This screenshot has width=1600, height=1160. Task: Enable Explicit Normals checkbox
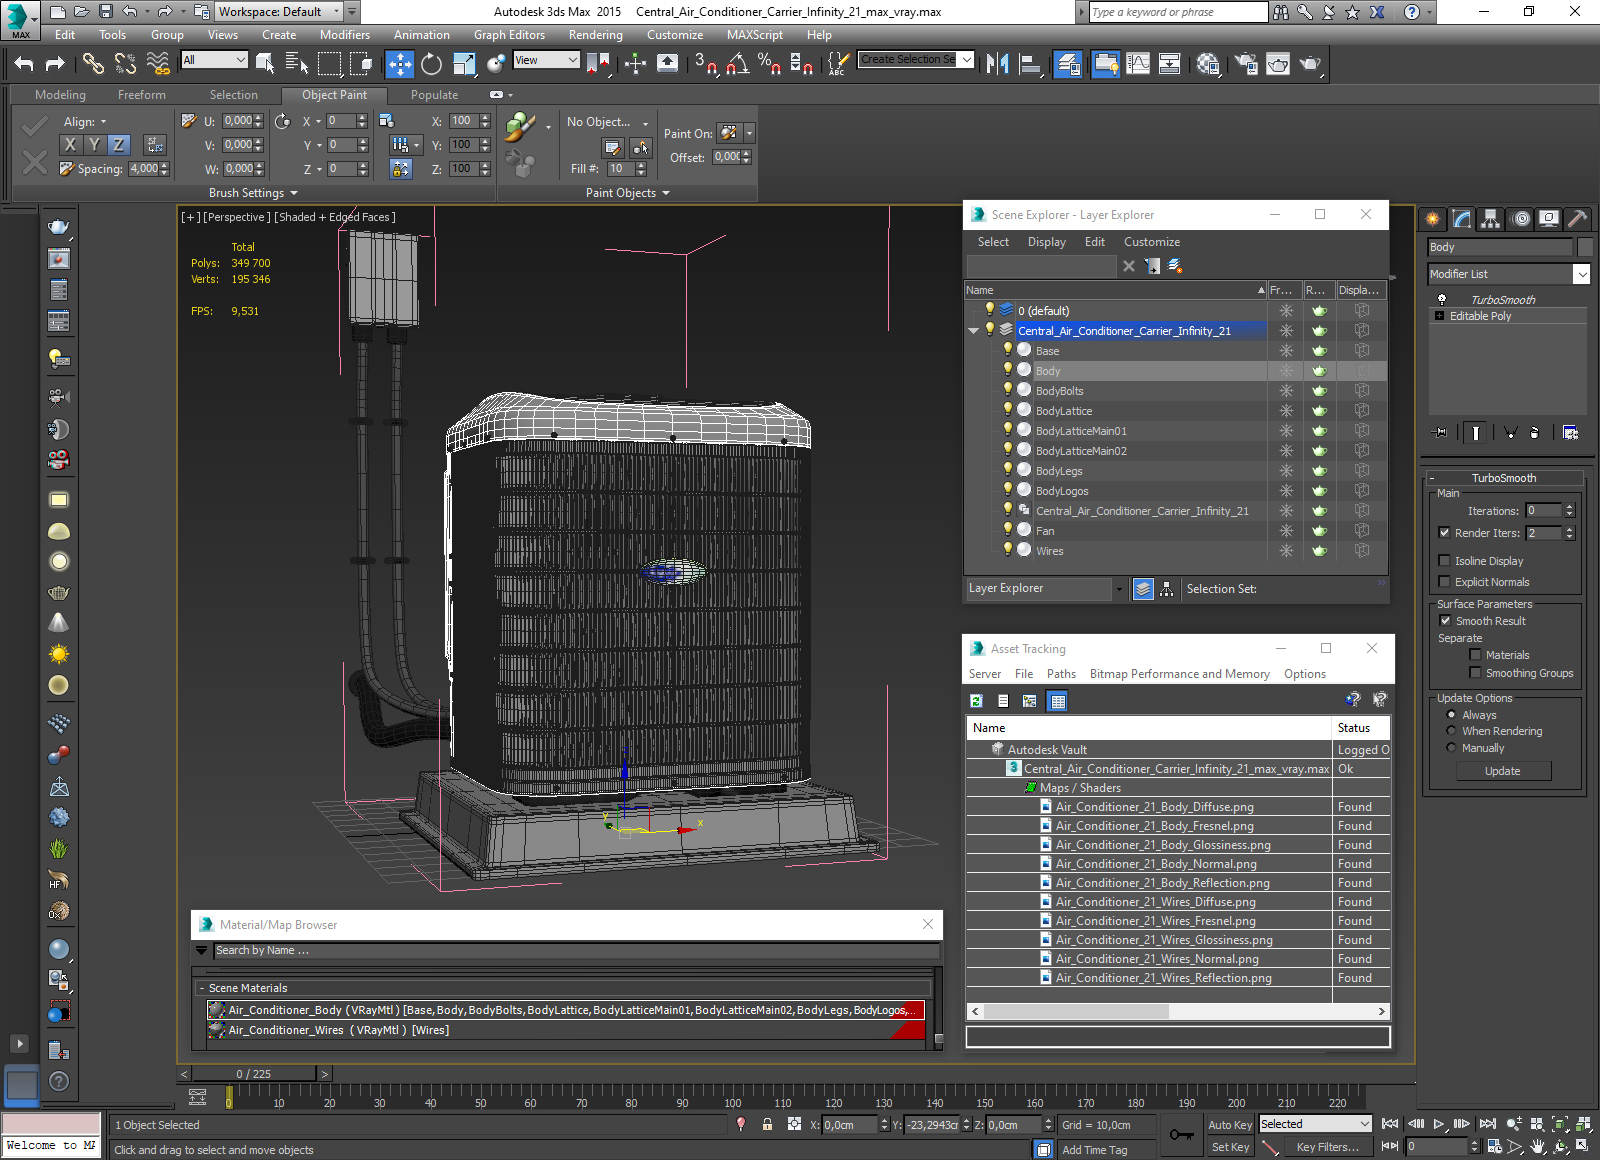(x=1444, y=582)
